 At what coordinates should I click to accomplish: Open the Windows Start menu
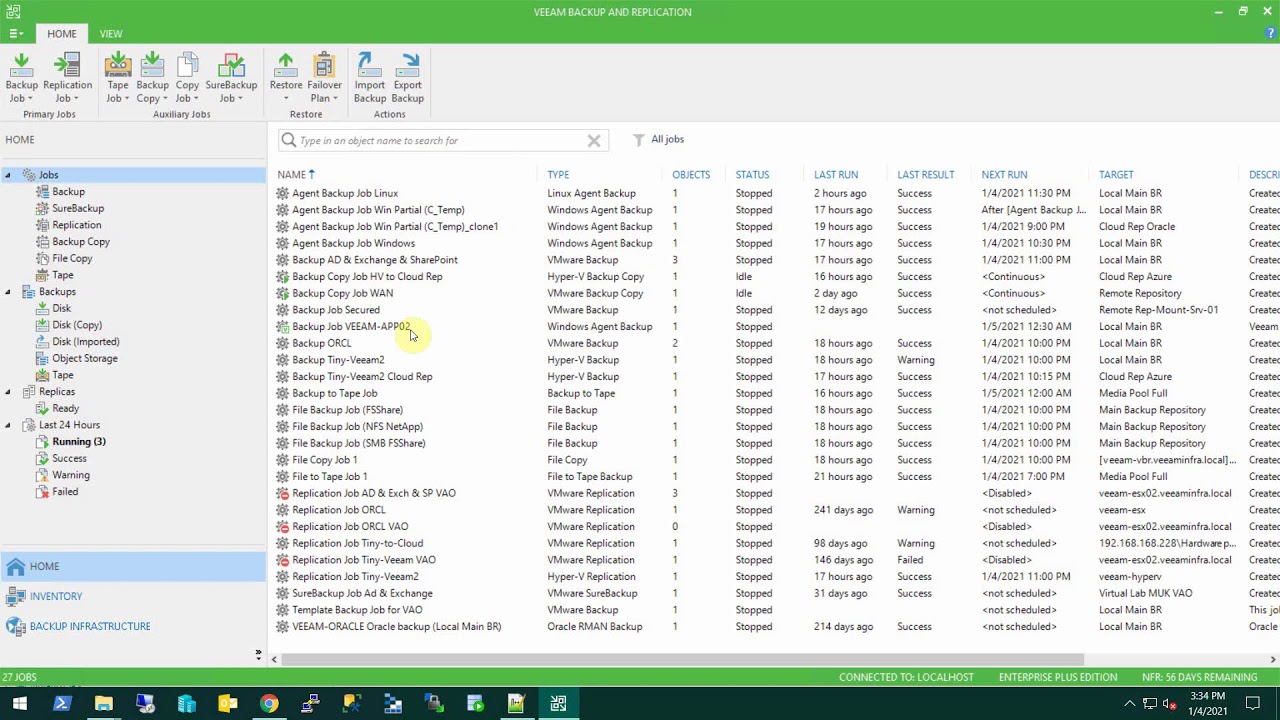pos(19,704)
